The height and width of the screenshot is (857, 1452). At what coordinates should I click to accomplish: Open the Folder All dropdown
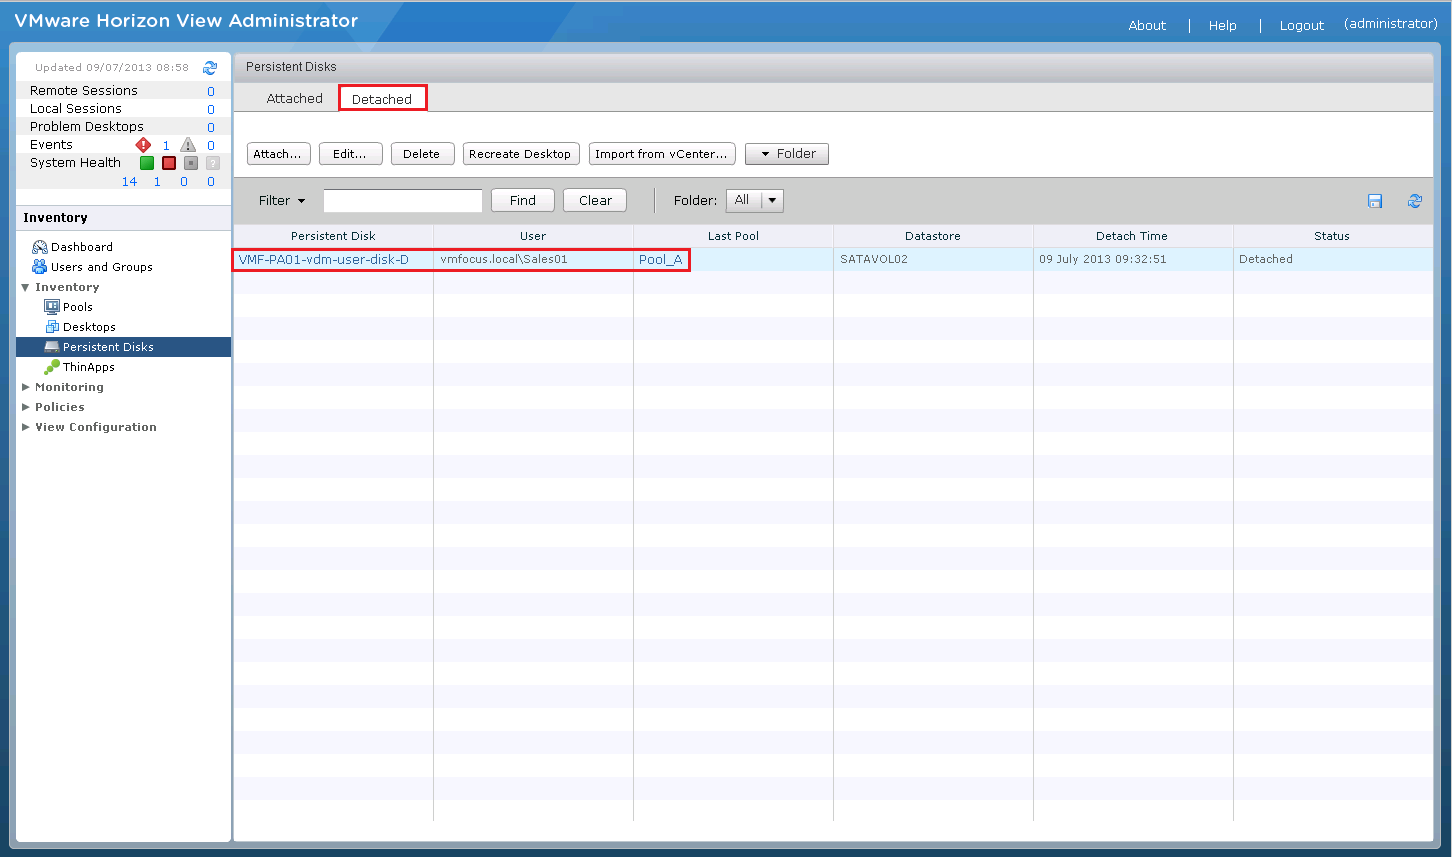[755, 200]
